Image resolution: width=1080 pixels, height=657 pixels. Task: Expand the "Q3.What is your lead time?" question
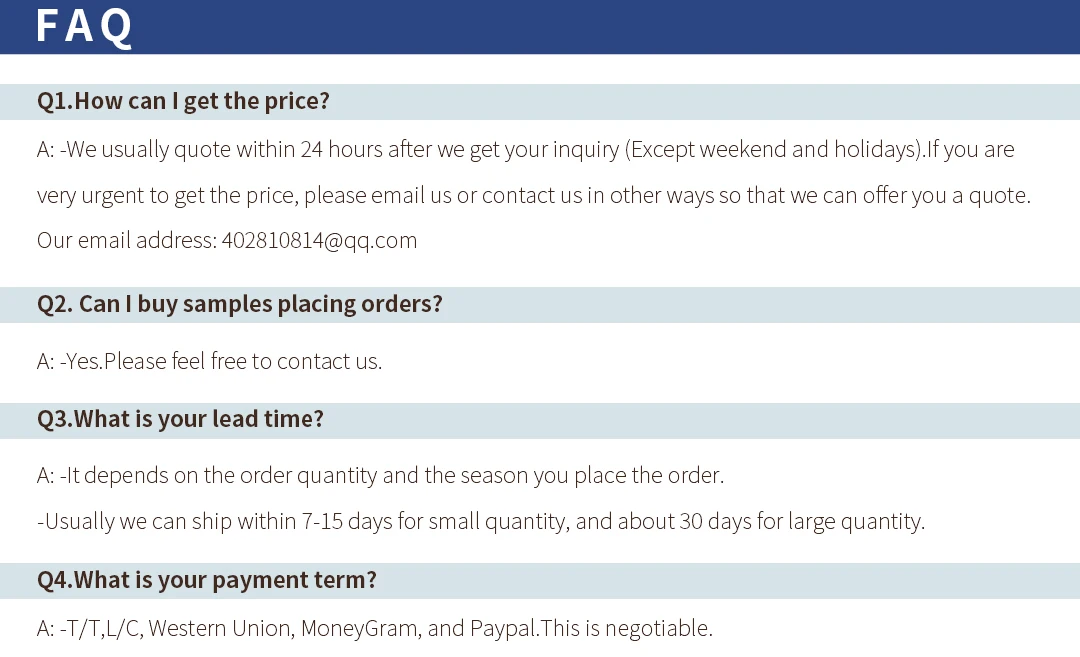pos(180,419)
